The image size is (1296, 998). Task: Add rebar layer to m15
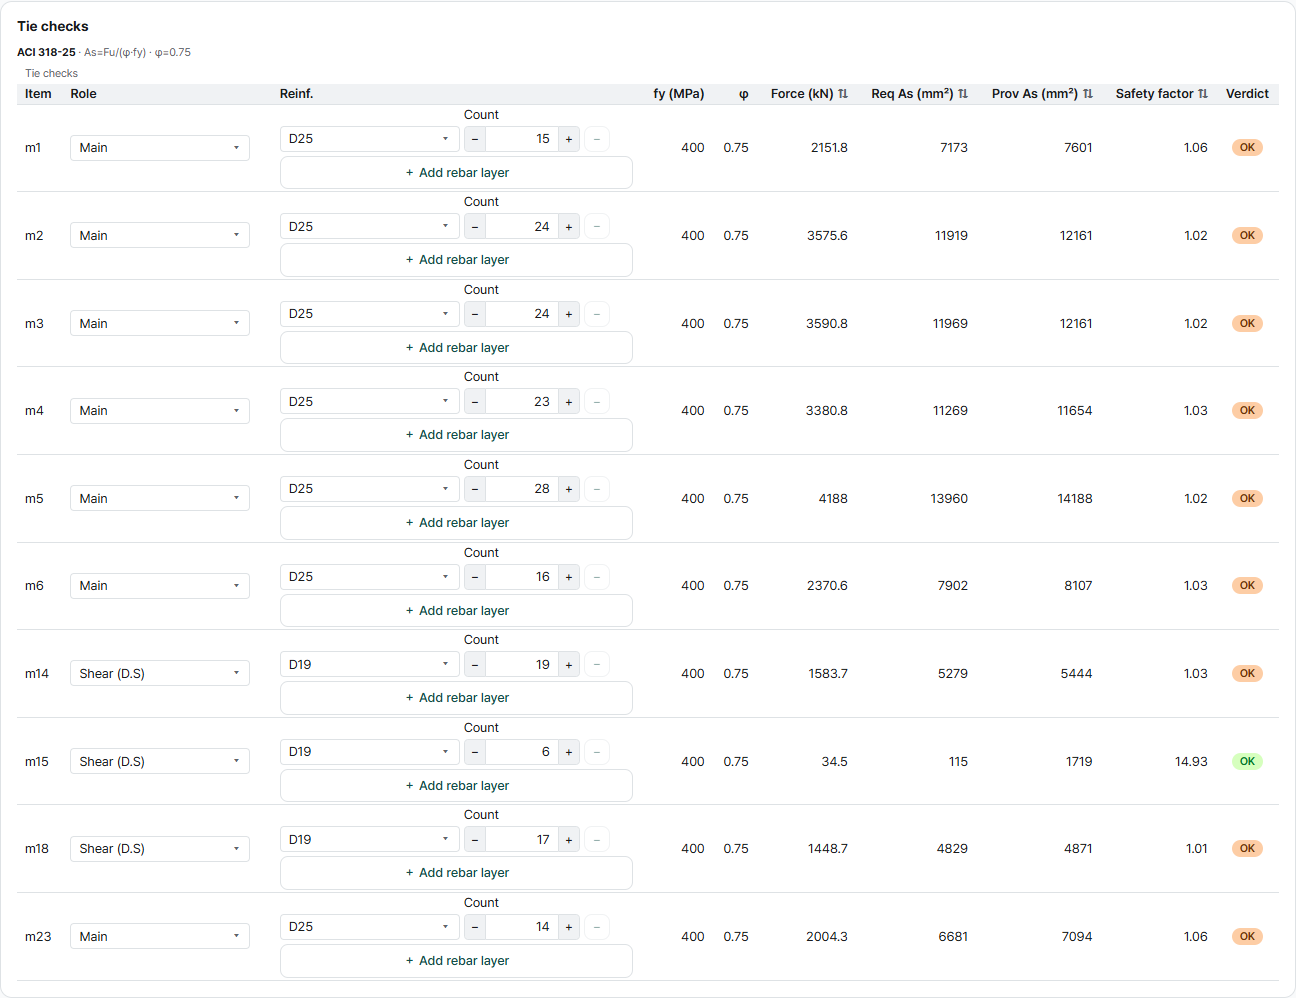tap(456, 786)
